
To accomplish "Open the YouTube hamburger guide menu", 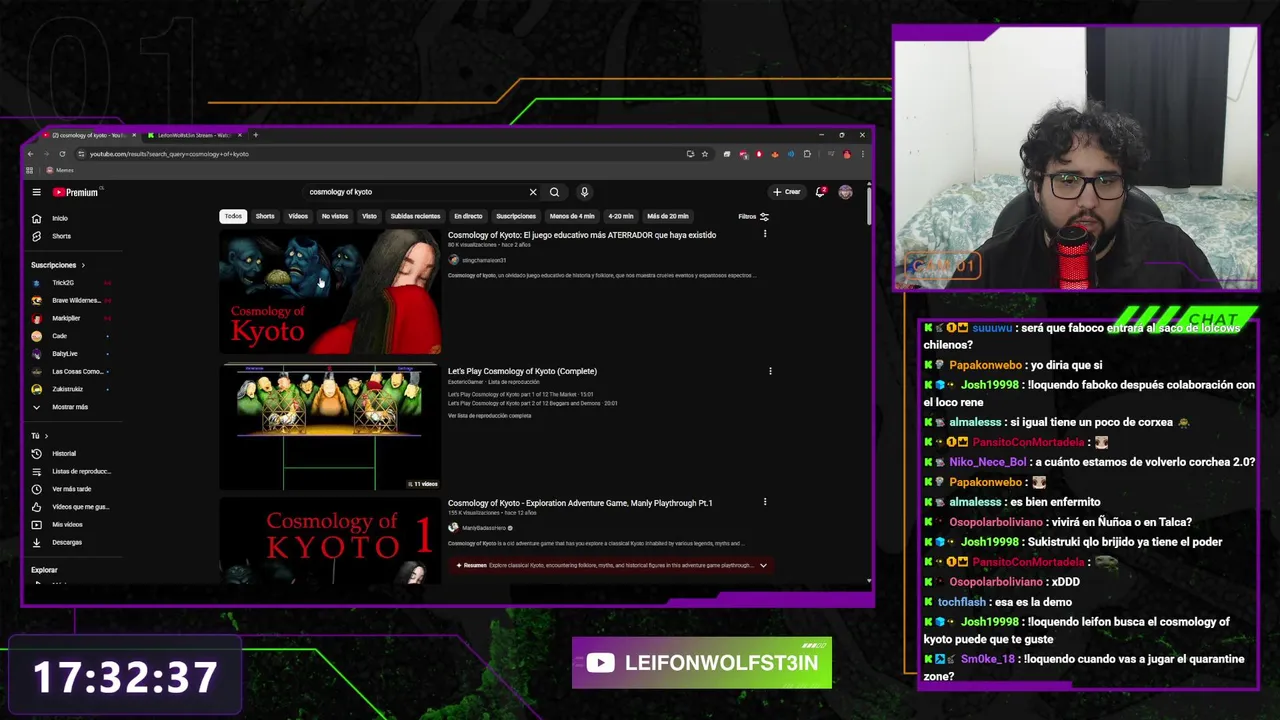I will tap(36, 192).
